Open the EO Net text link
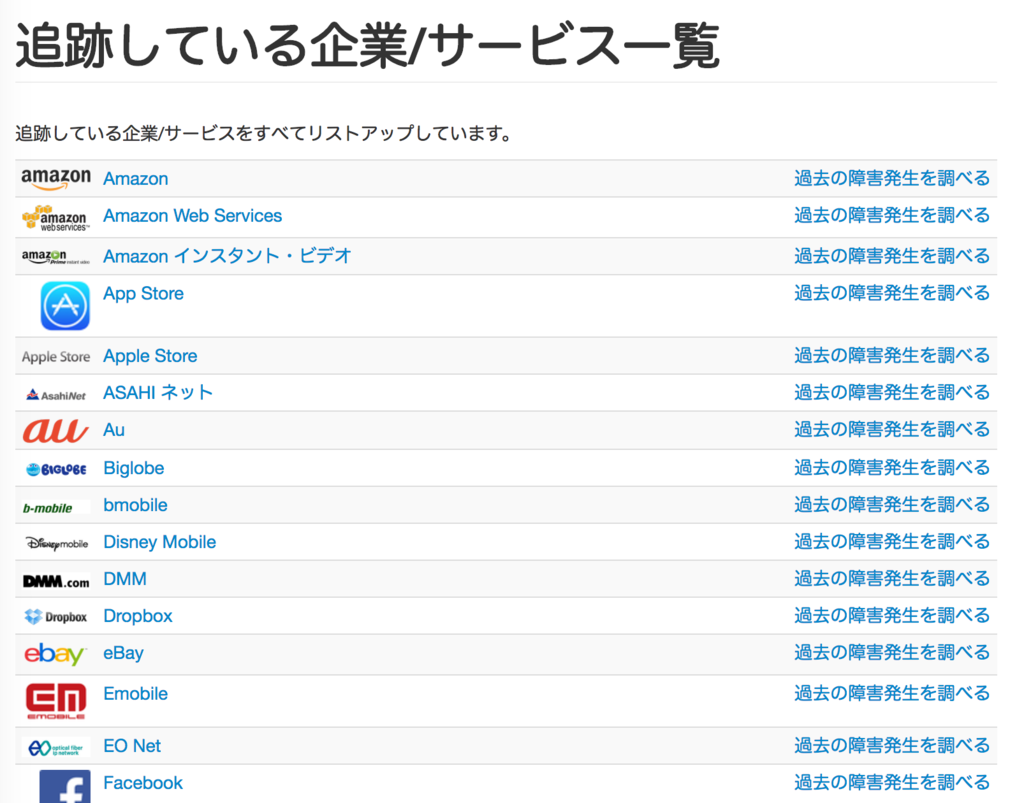This screenshot has height=803, width=1024. coord(132,746)
